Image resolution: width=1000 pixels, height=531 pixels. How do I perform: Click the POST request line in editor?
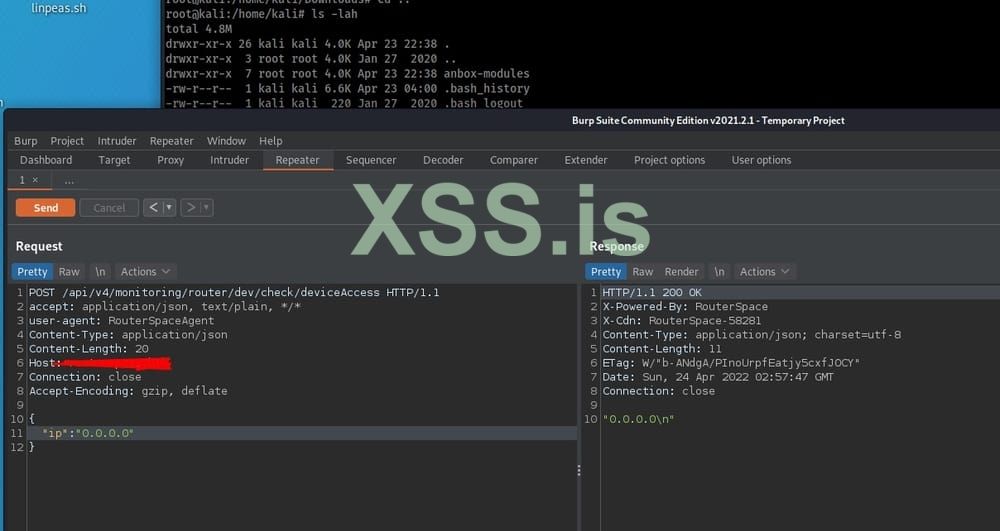point(234,293)
